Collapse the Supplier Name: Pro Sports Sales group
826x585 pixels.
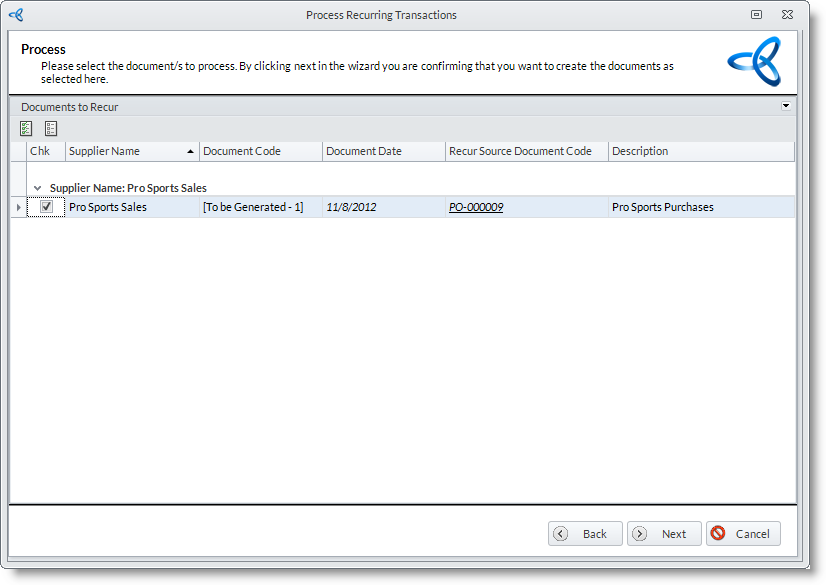[x=38, y=188]
